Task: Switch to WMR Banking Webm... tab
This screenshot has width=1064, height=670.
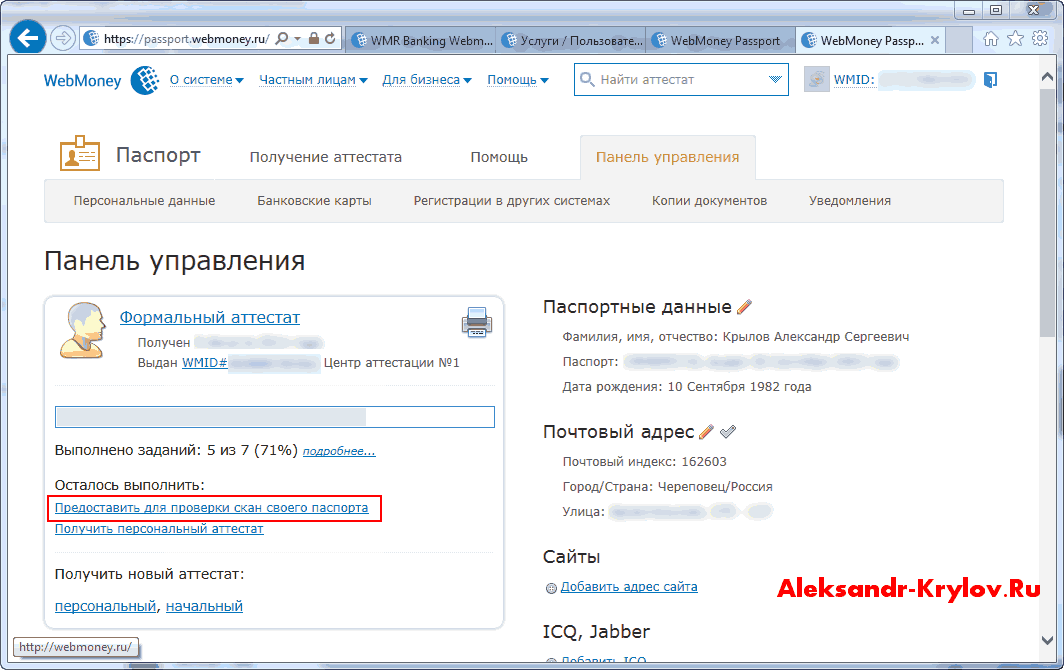Action: pos(421,40)
